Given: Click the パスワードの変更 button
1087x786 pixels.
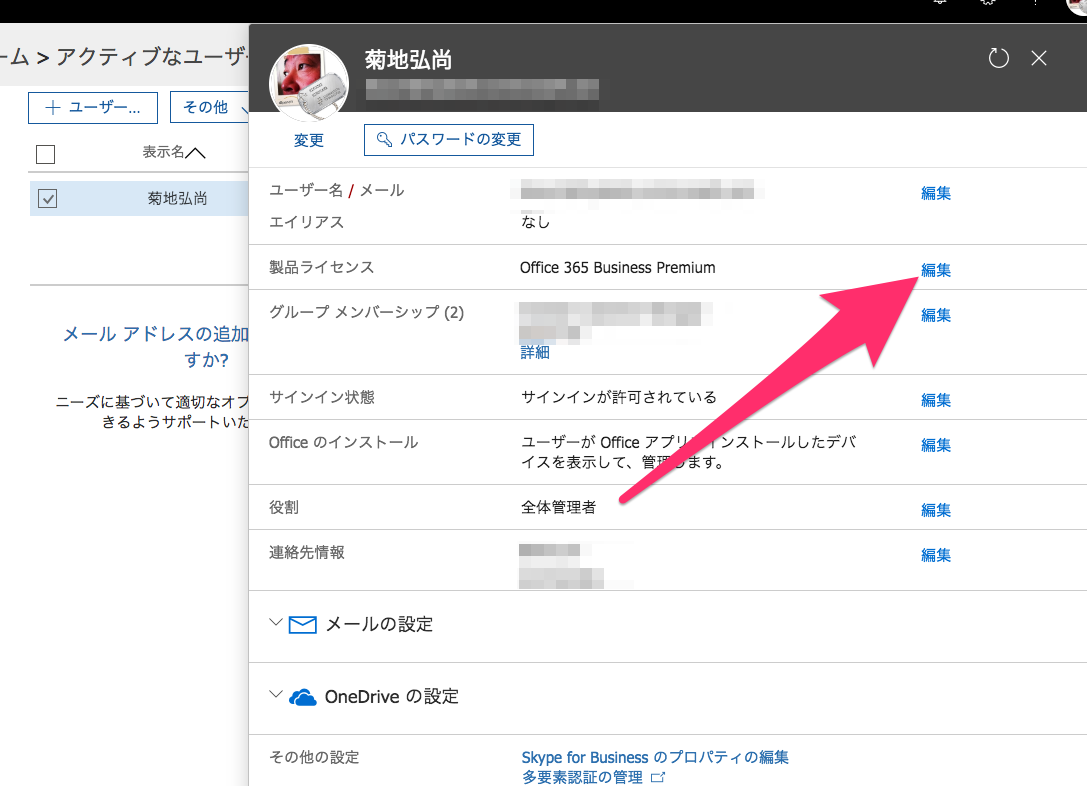Looking at the screenshot, I should [448, 140].
